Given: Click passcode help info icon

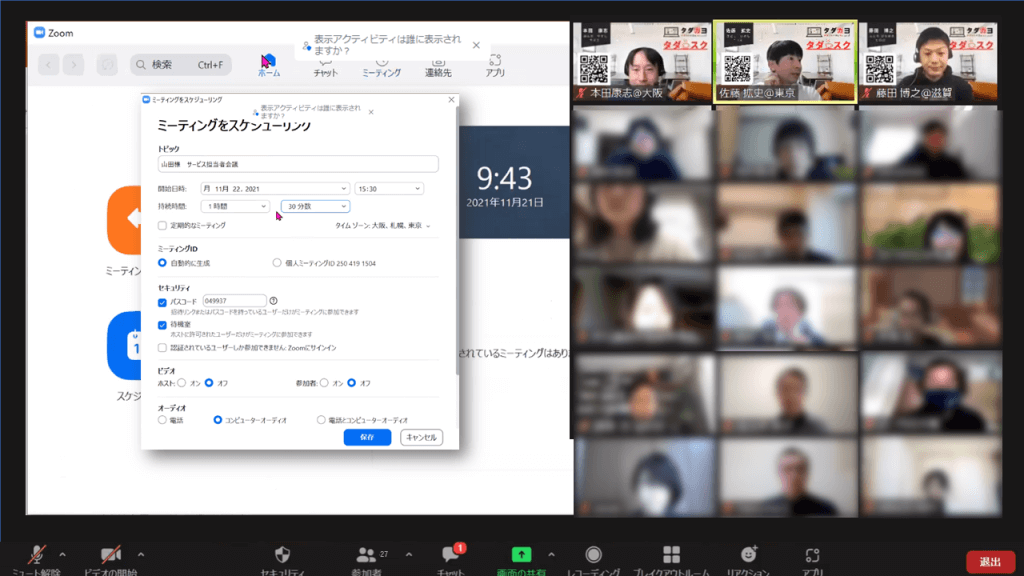Looking at the screenshot, I should [274, 301].
